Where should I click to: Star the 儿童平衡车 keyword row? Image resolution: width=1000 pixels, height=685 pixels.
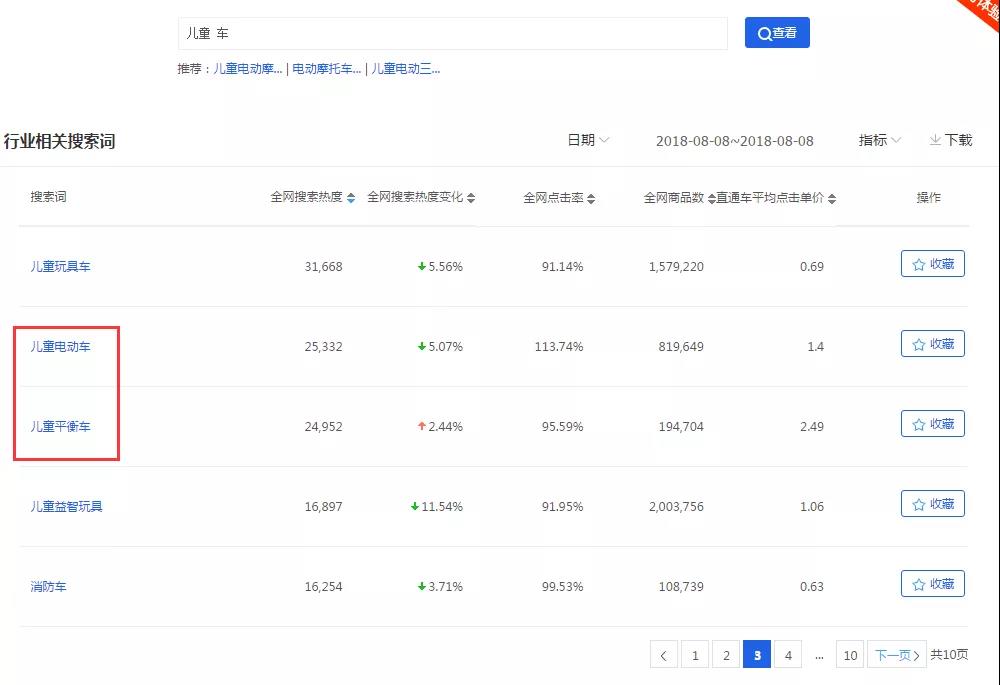(919, 423)
